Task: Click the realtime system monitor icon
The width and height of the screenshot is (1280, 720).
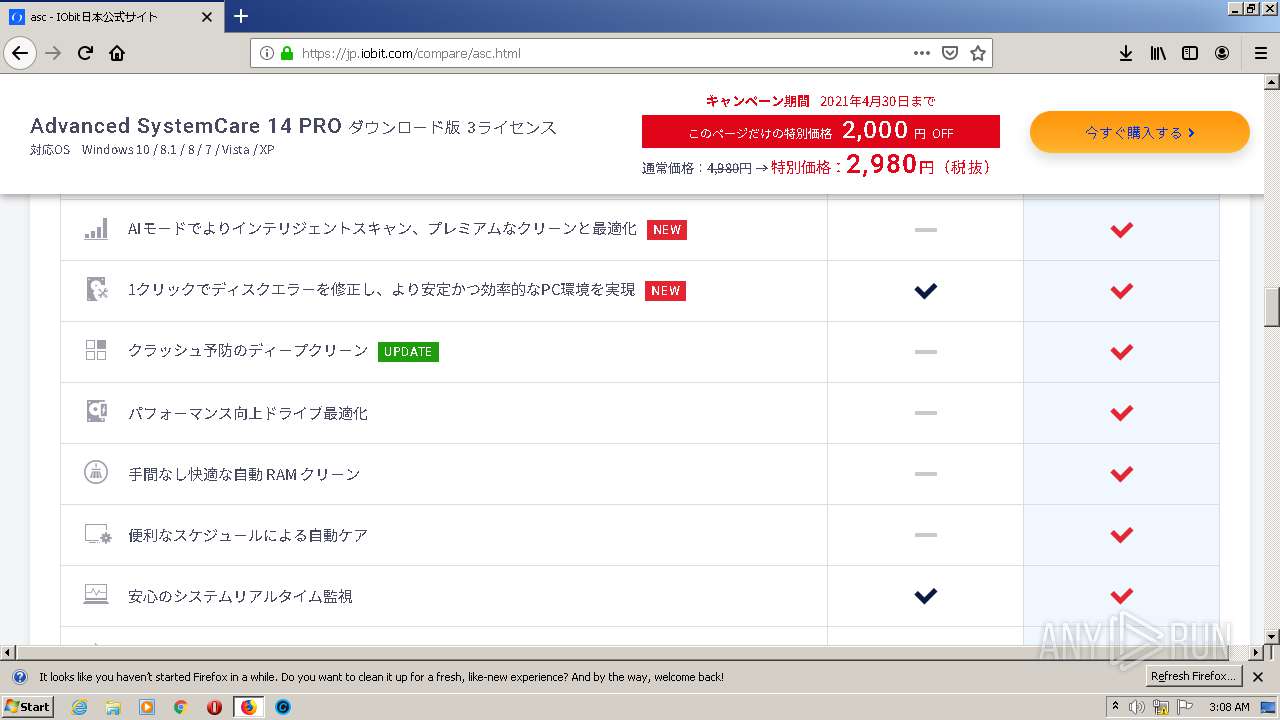Action: (x=95, y=594)
